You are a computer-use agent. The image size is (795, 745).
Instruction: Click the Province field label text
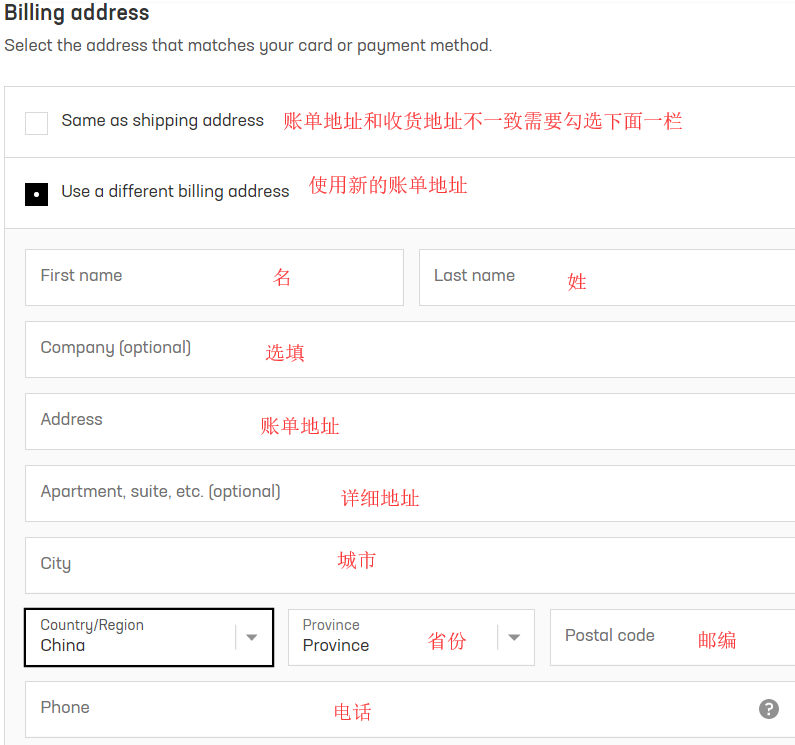pyautogui.click(x=331, y=625)
